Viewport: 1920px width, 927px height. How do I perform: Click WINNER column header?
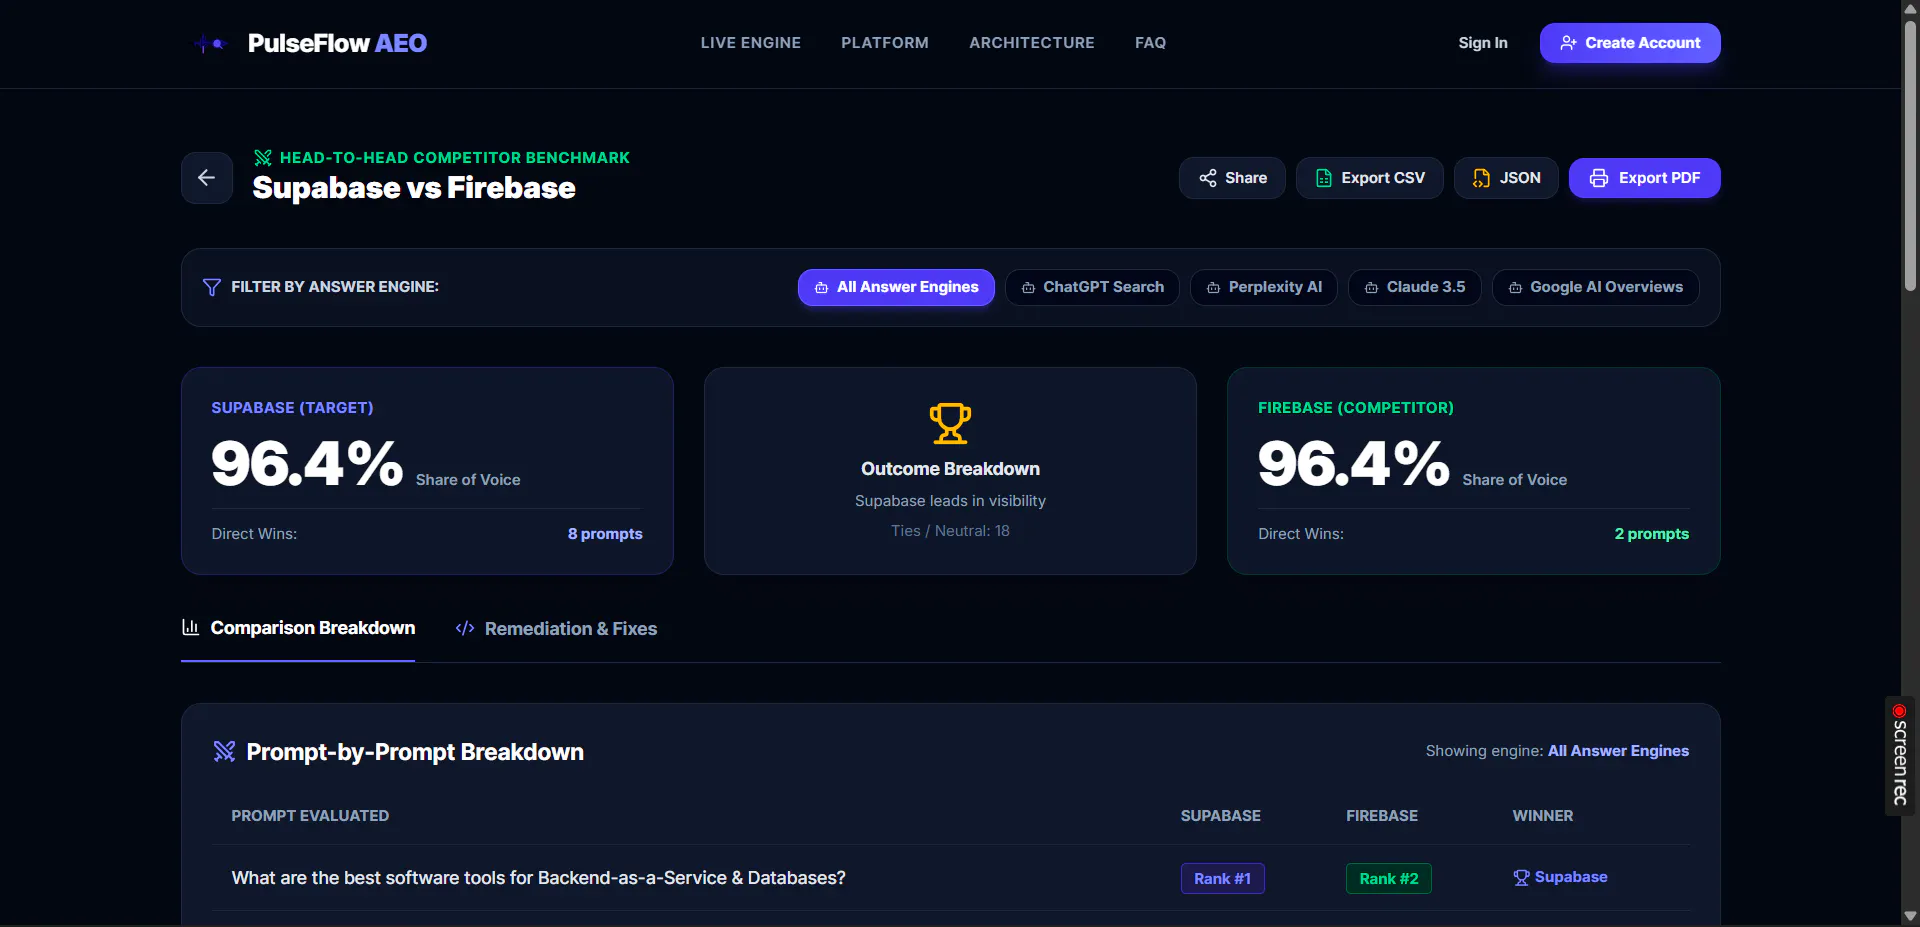pos(1542,816)
